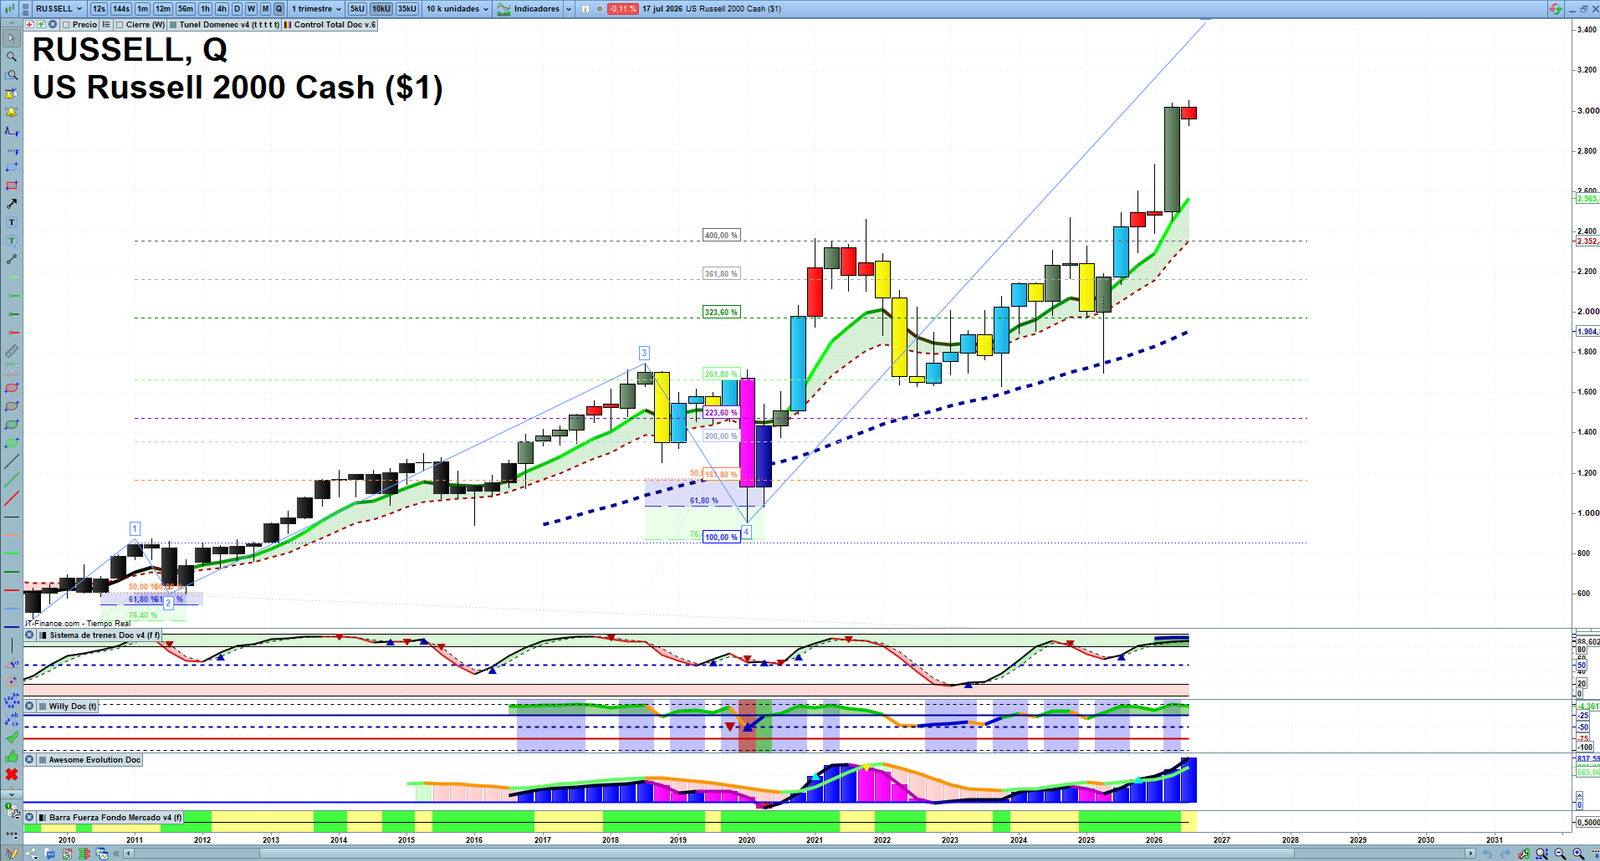Click the alert bell tool icon
The height and width of the screenshot is (861, 1600).
[11, 112]
